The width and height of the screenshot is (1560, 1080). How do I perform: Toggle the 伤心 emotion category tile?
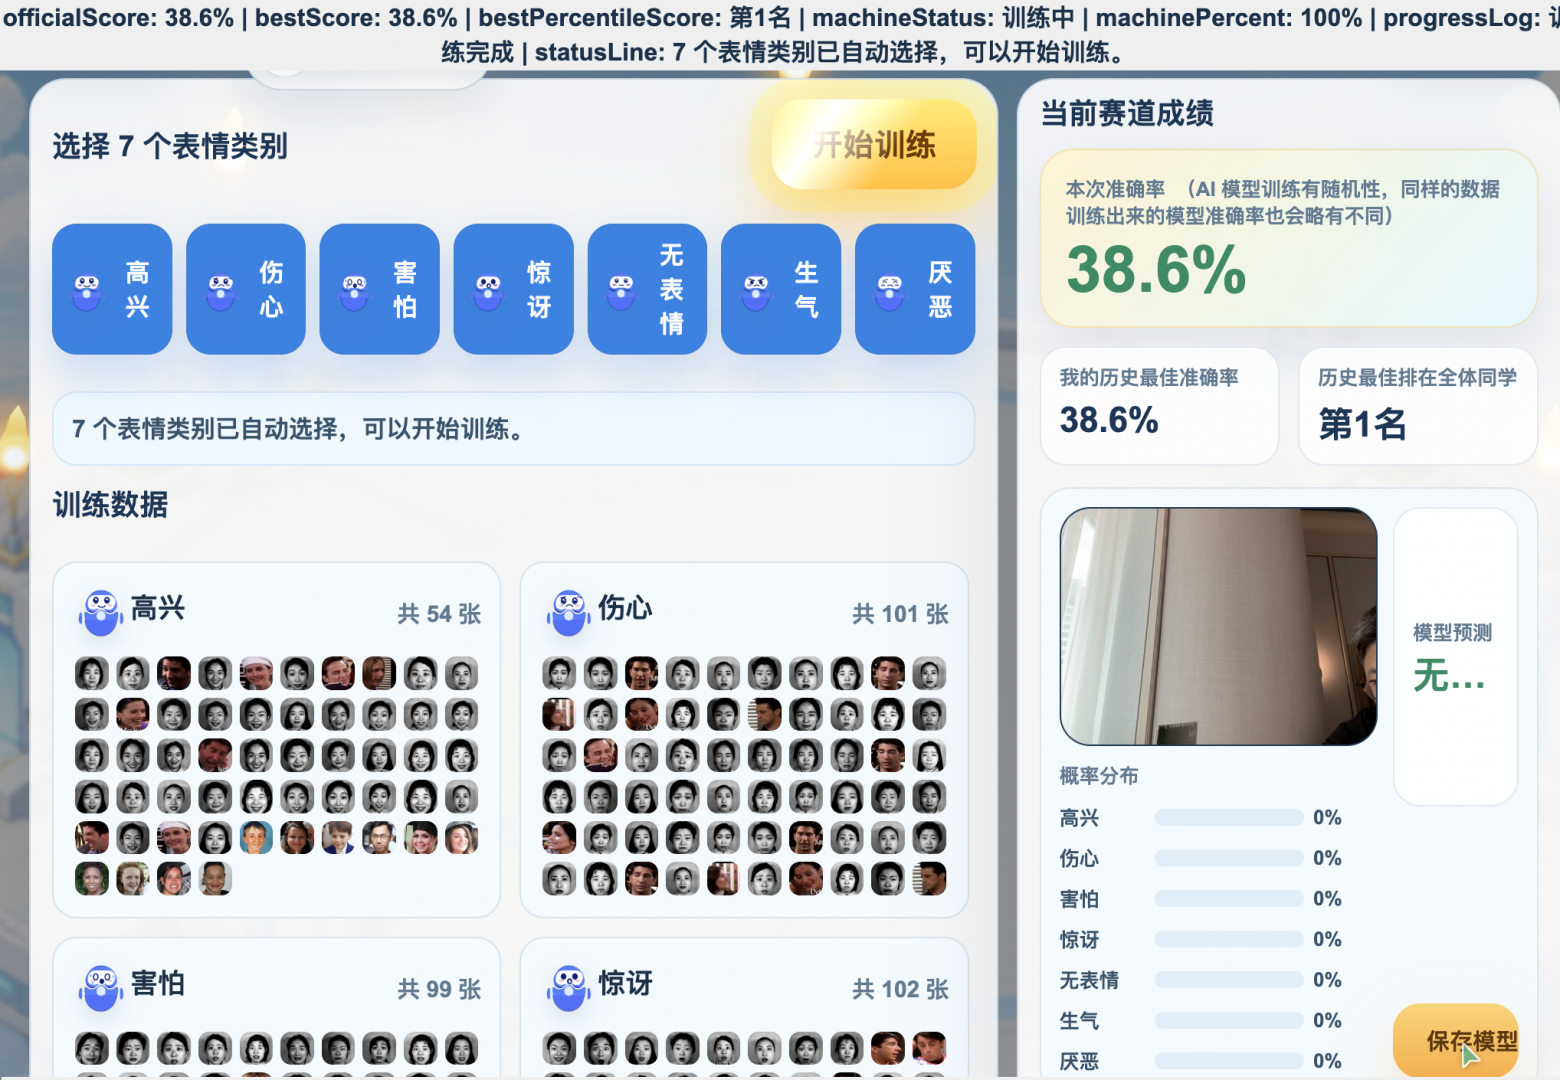246,289
